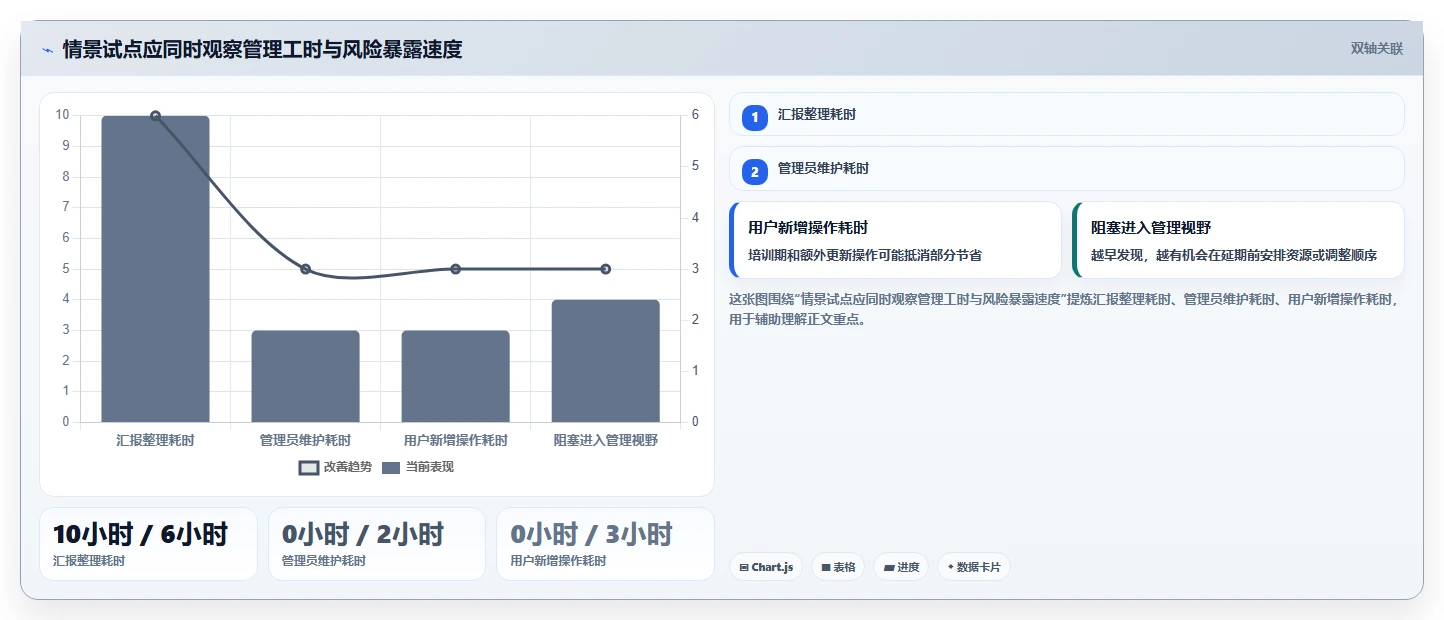The height and width of the screenshot is (620, 1444).
Task: Toggle the 当前表现 legend entry
Action: click(x=418, y=467)
